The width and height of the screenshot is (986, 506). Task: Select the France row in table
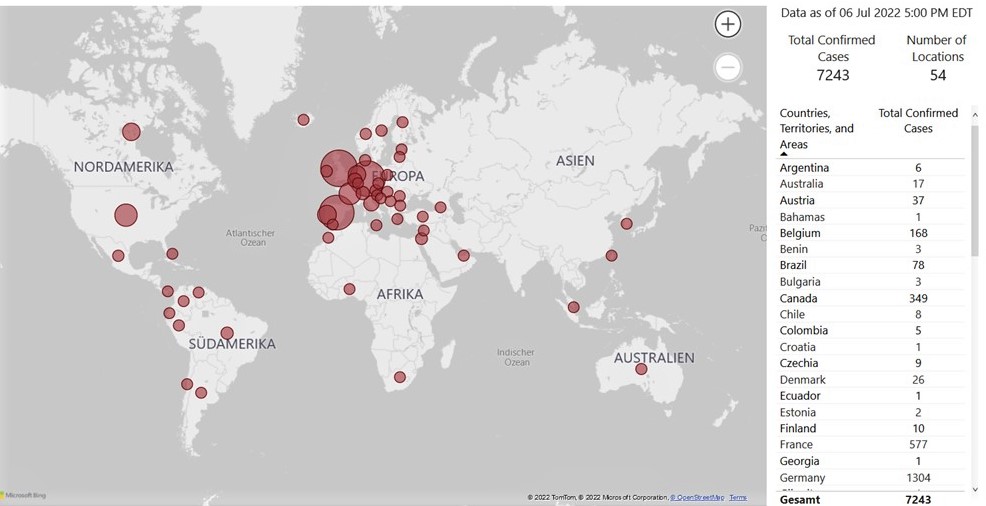pyautogui.click(x=871, y=444)
